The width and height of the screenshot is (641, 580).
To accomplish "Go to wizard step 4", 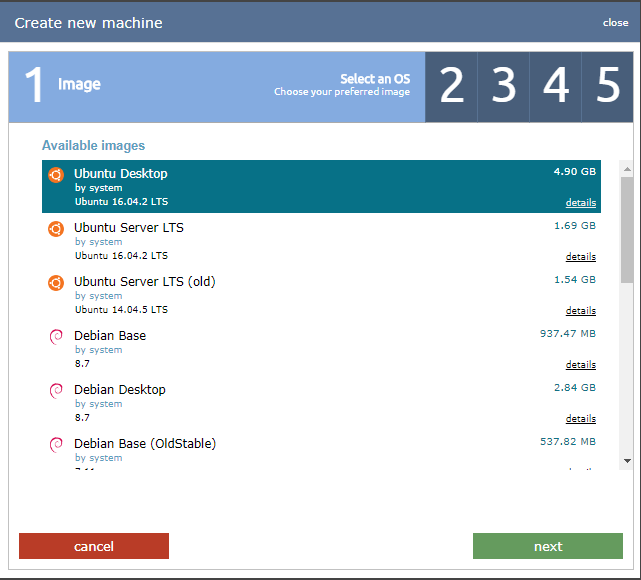I will (556, 87).
